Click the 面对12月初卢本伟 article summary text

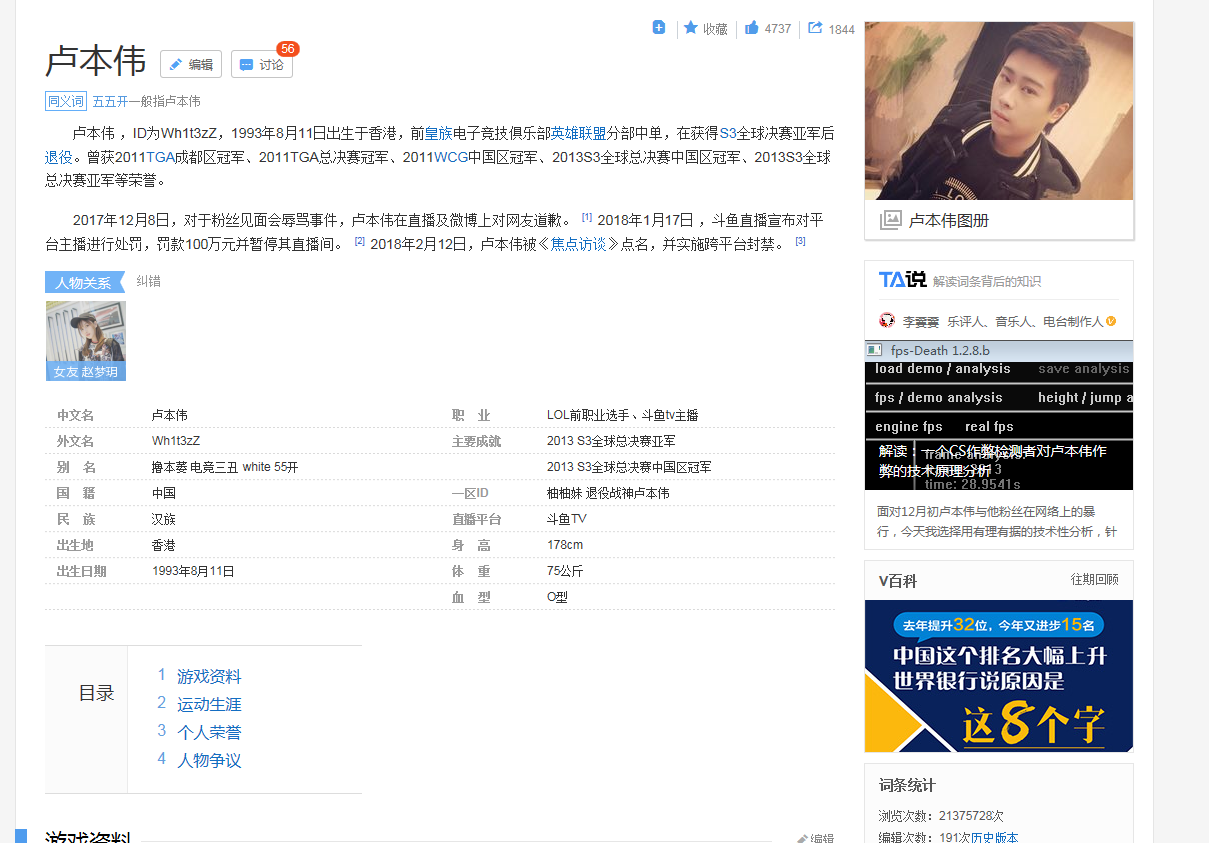pos(997,521)
